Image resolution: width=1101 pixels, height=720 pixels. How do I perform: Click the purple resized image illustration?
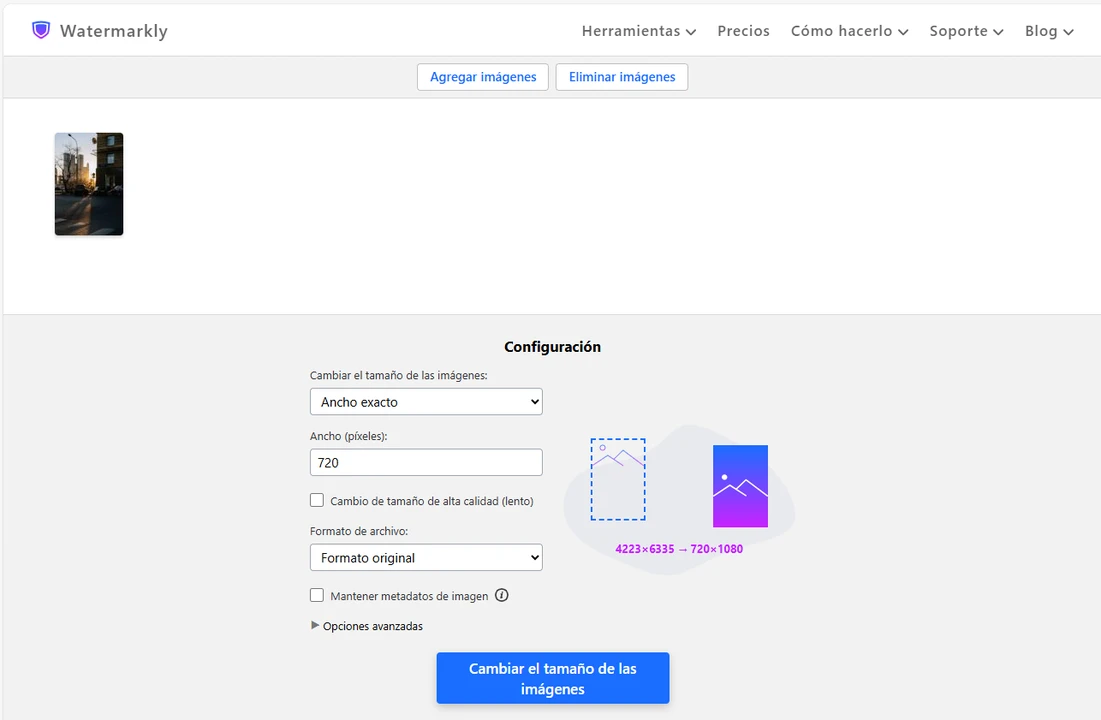(740, 486)
